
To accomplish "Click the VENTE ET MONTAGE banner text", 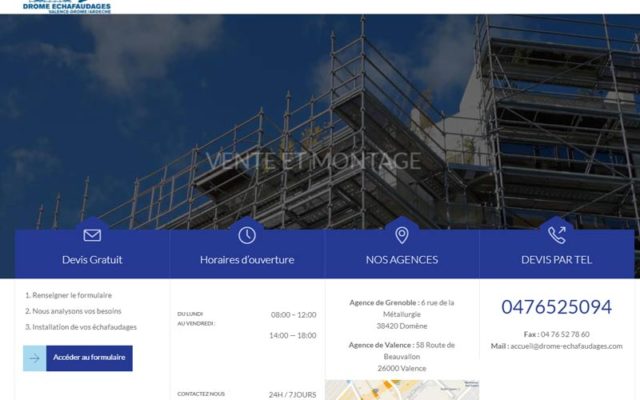I will point(313,161).
